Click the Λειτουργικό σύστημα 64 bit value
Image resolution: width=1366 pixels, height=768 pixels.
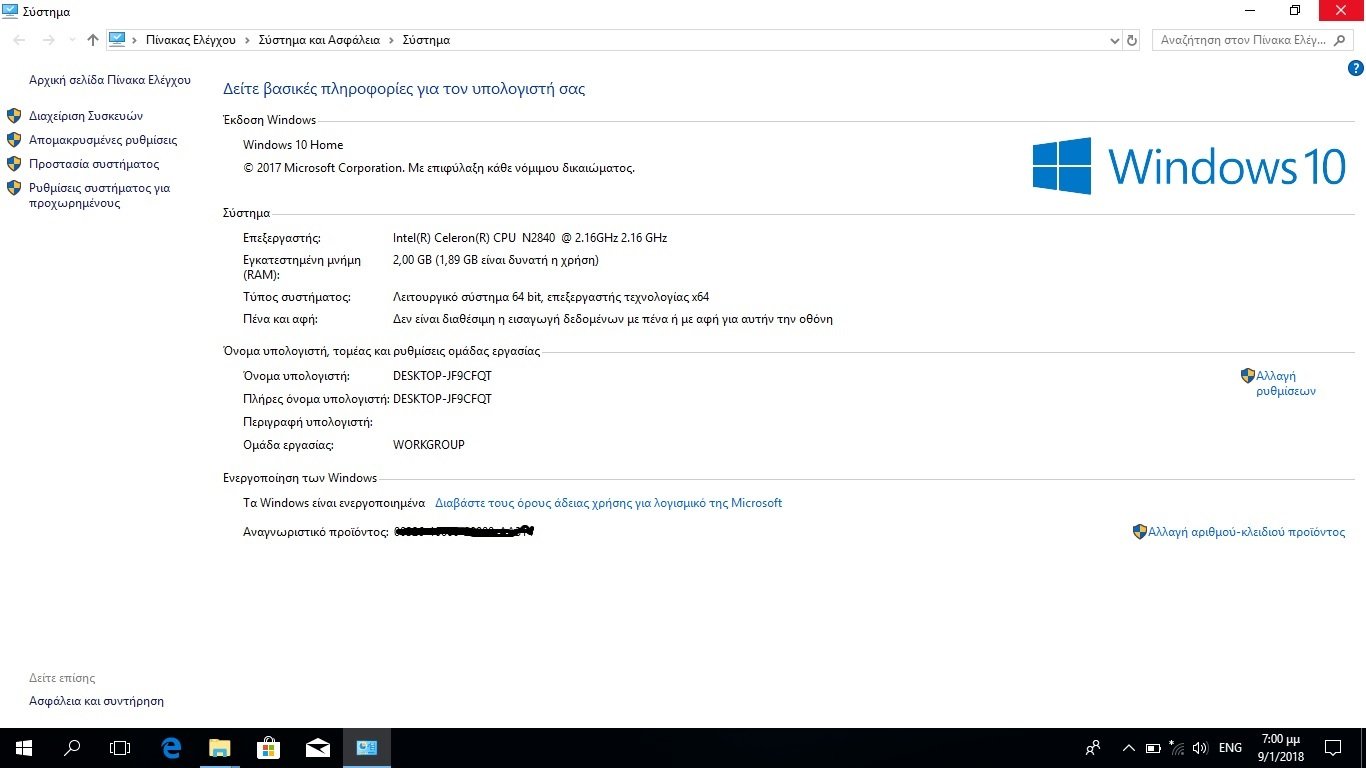click(551, 297)
